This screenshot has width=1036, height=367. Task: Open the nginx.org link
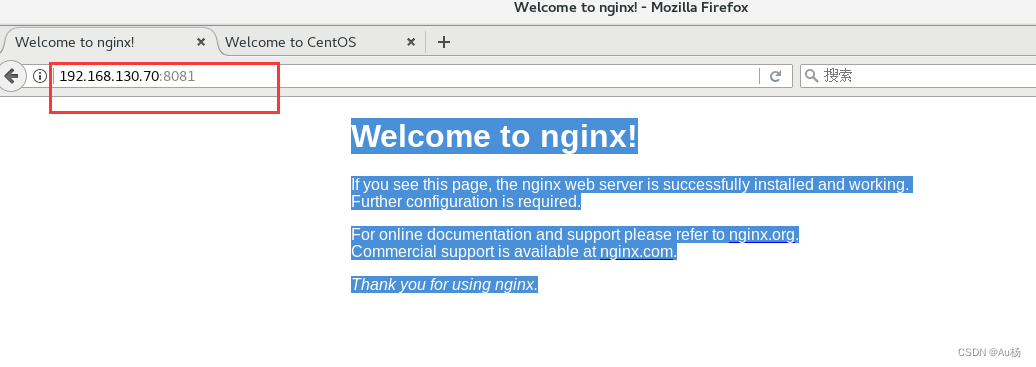pos(762,235)
